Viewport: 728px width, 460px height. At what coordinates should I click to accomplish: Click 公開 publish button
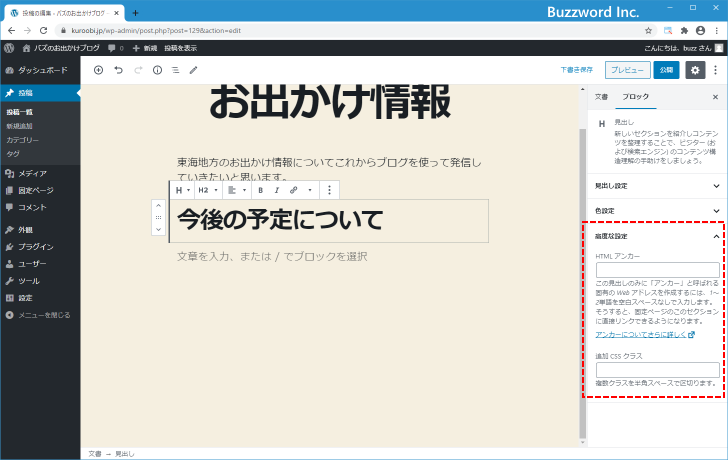(x=666, y=70)
